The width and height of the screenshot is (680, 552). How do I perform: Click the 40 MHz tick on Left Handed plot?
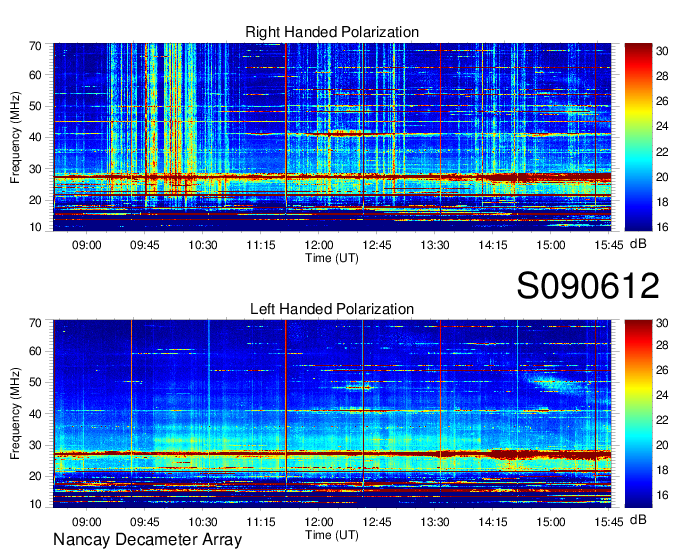(35, 414)
